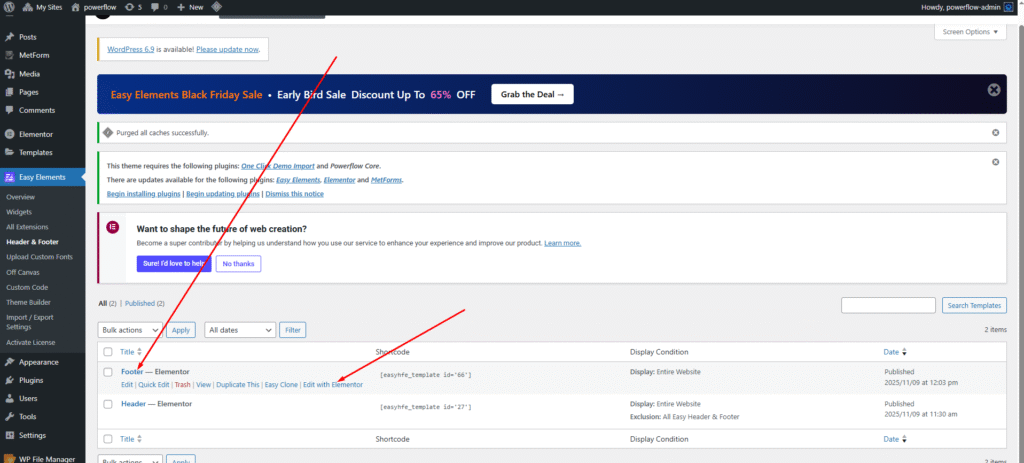Image resolution: width=1024 pixels, height=463 pixels.
Task: Dismiss the Black Friday Sale banner
Action: 994,90
